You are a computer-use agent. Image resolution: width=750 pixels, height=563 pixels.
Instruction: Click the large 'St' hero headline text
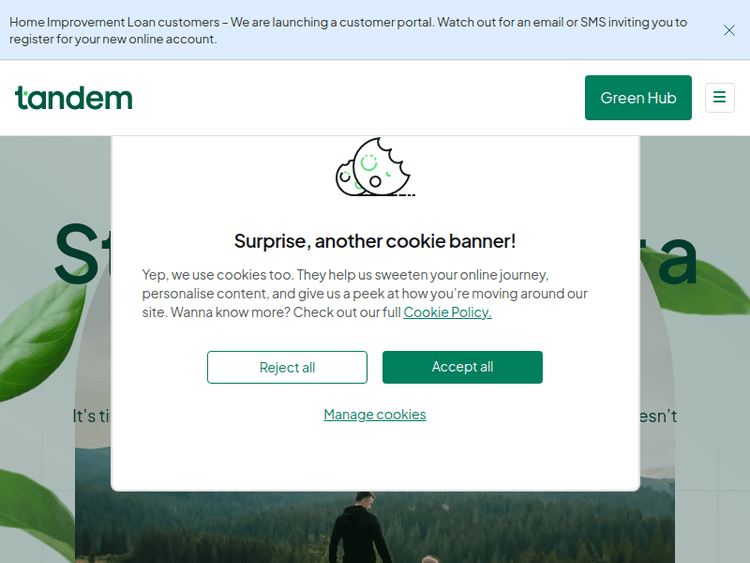[x=80, y=255]
